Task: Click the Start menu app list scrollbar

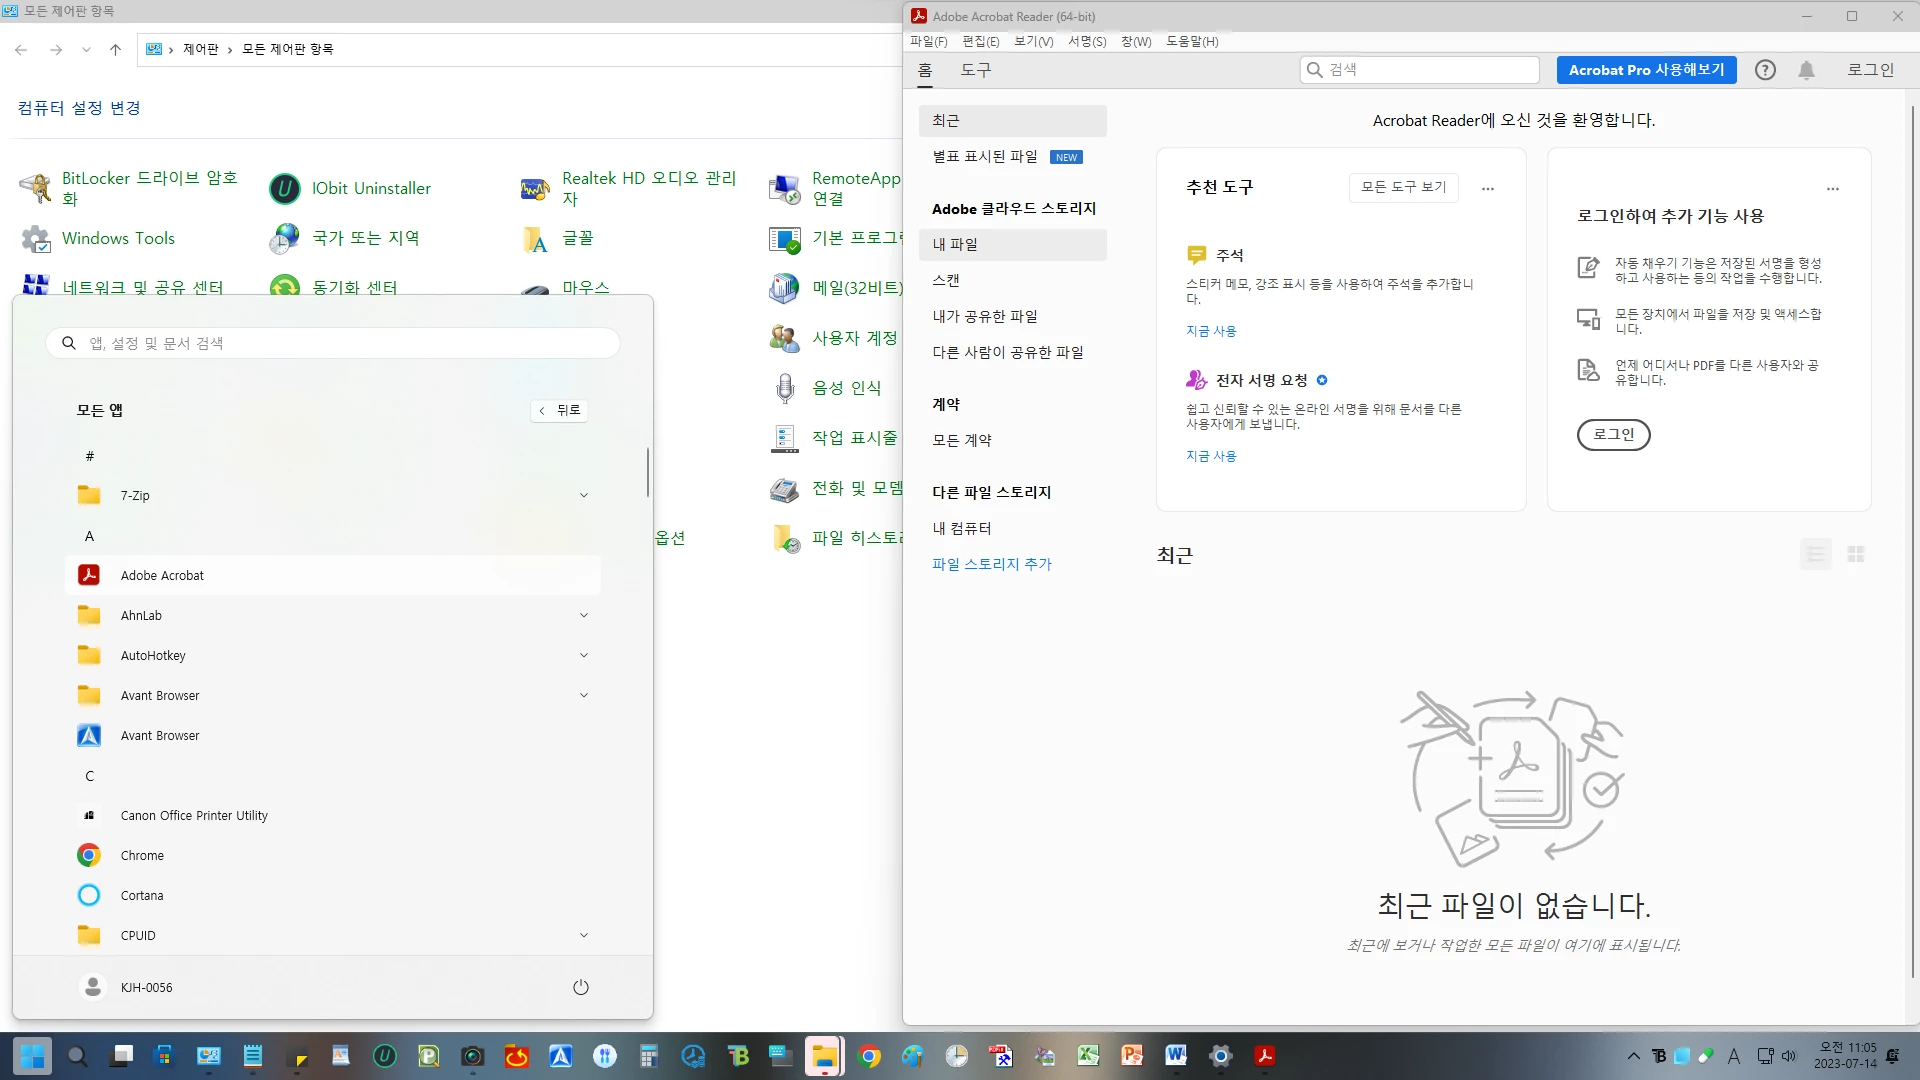Action: pos(647,472)
